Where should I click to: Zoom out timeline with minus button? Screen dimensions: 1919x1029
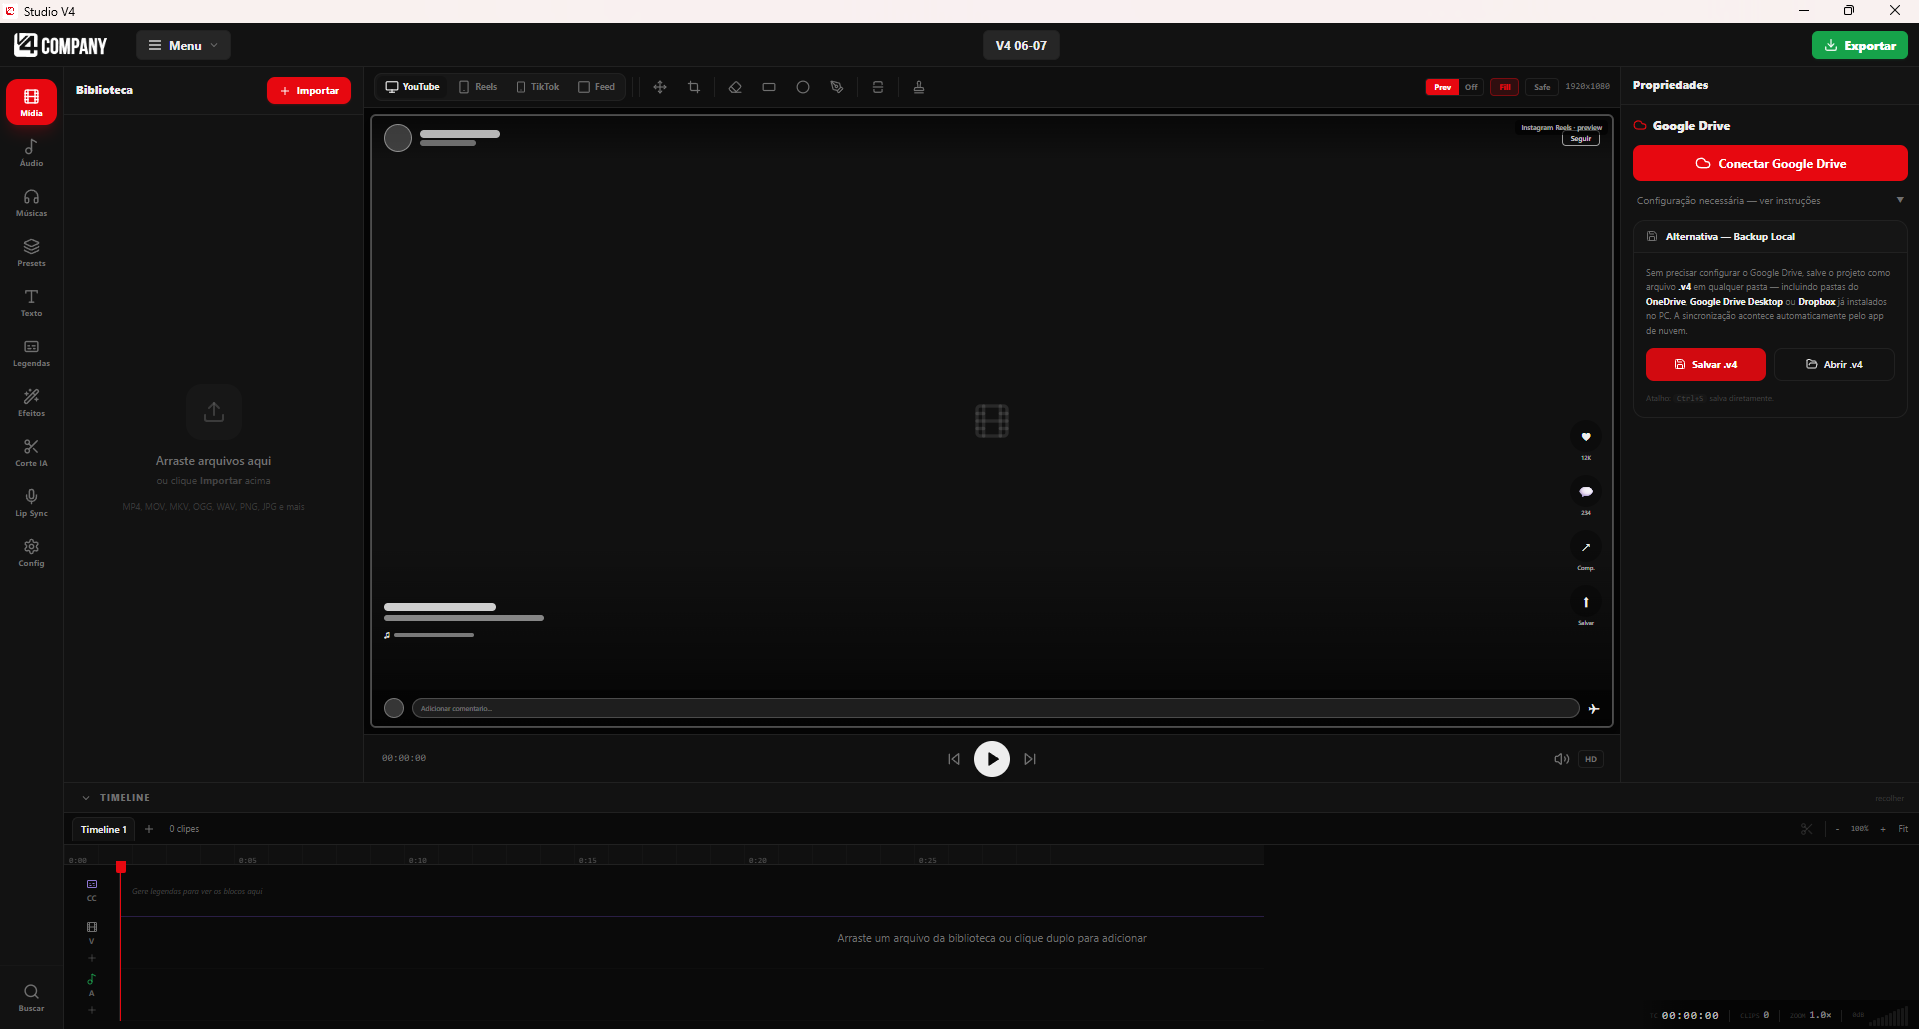point(1837,829)
